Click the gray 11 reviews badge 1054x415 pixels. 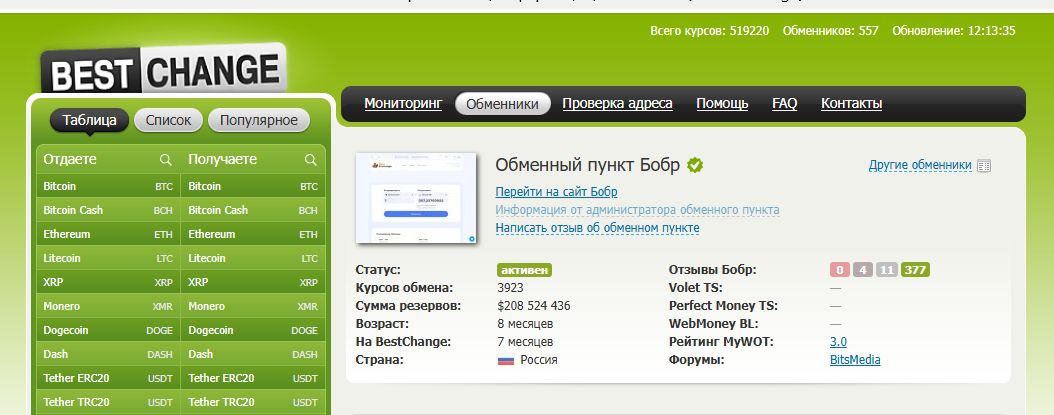coord(887,270)
